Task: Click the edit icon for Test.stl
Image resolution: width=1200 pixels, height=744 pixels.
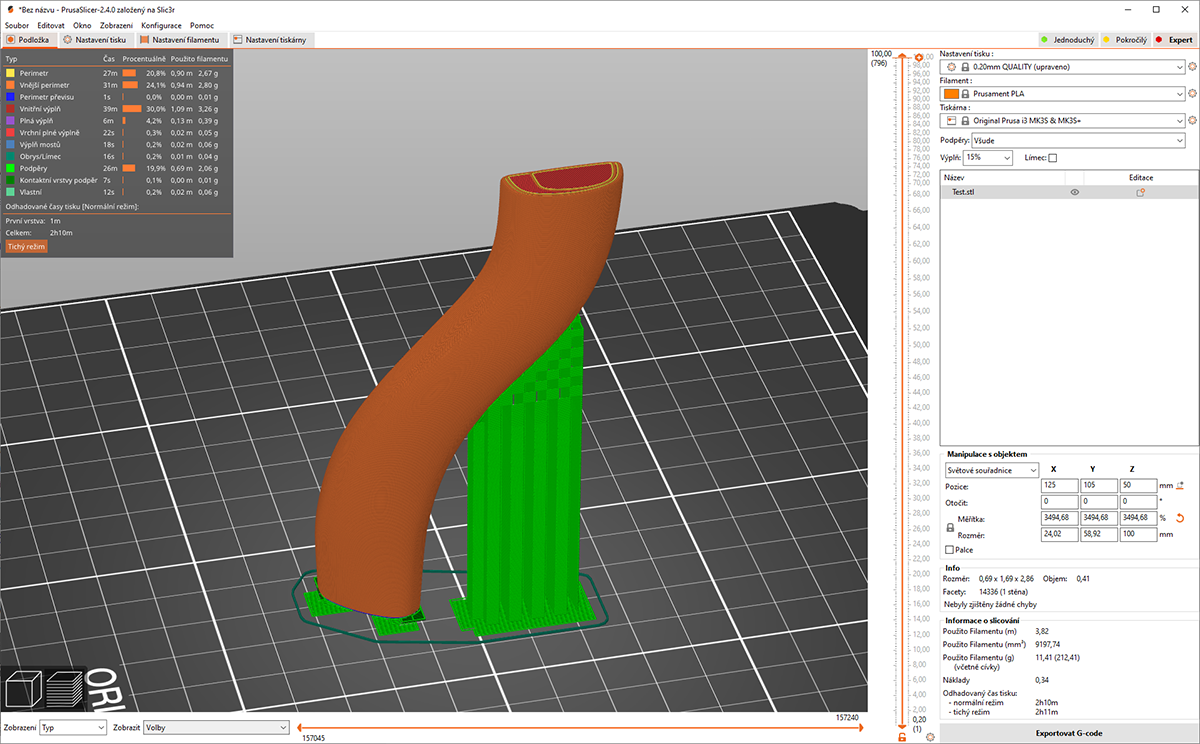Action: point(1140,192)
